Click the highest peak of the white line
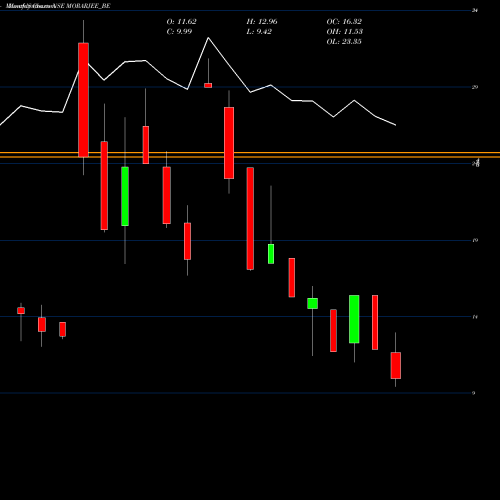This screenshot has height=500, width=500. tap(209, 38)
